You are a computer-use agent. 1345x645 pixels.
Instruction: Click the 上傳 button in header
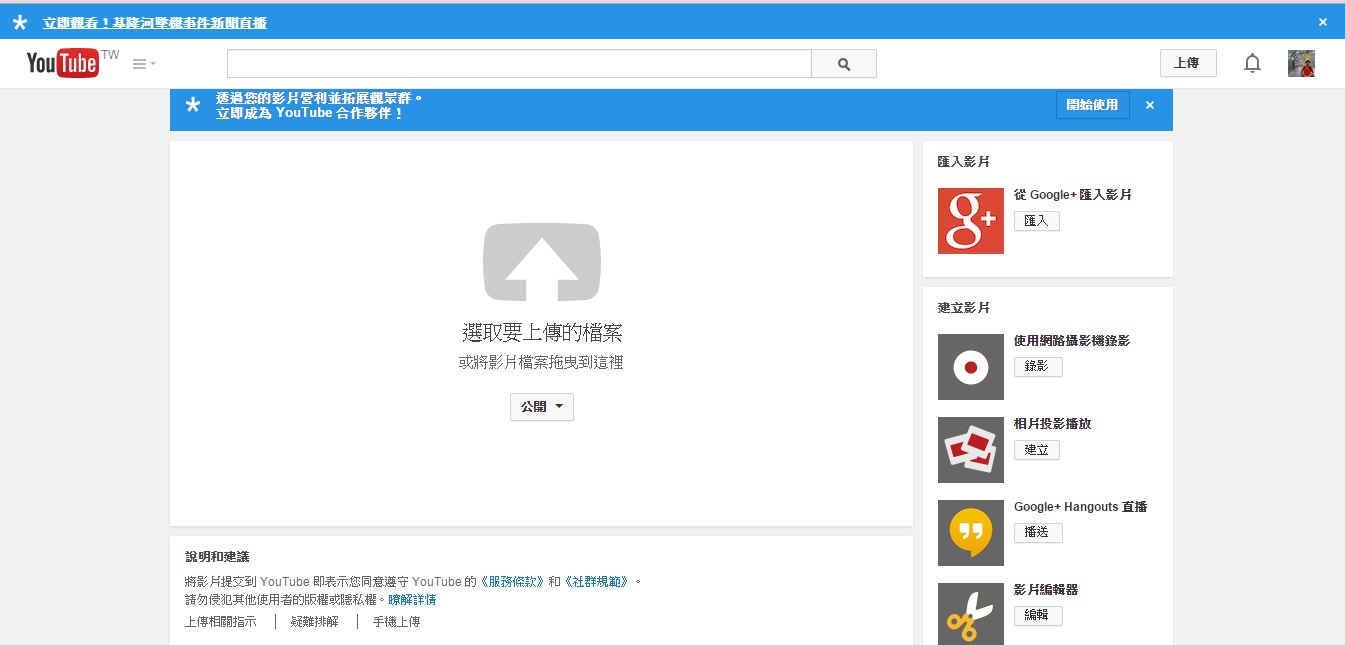1188,63
